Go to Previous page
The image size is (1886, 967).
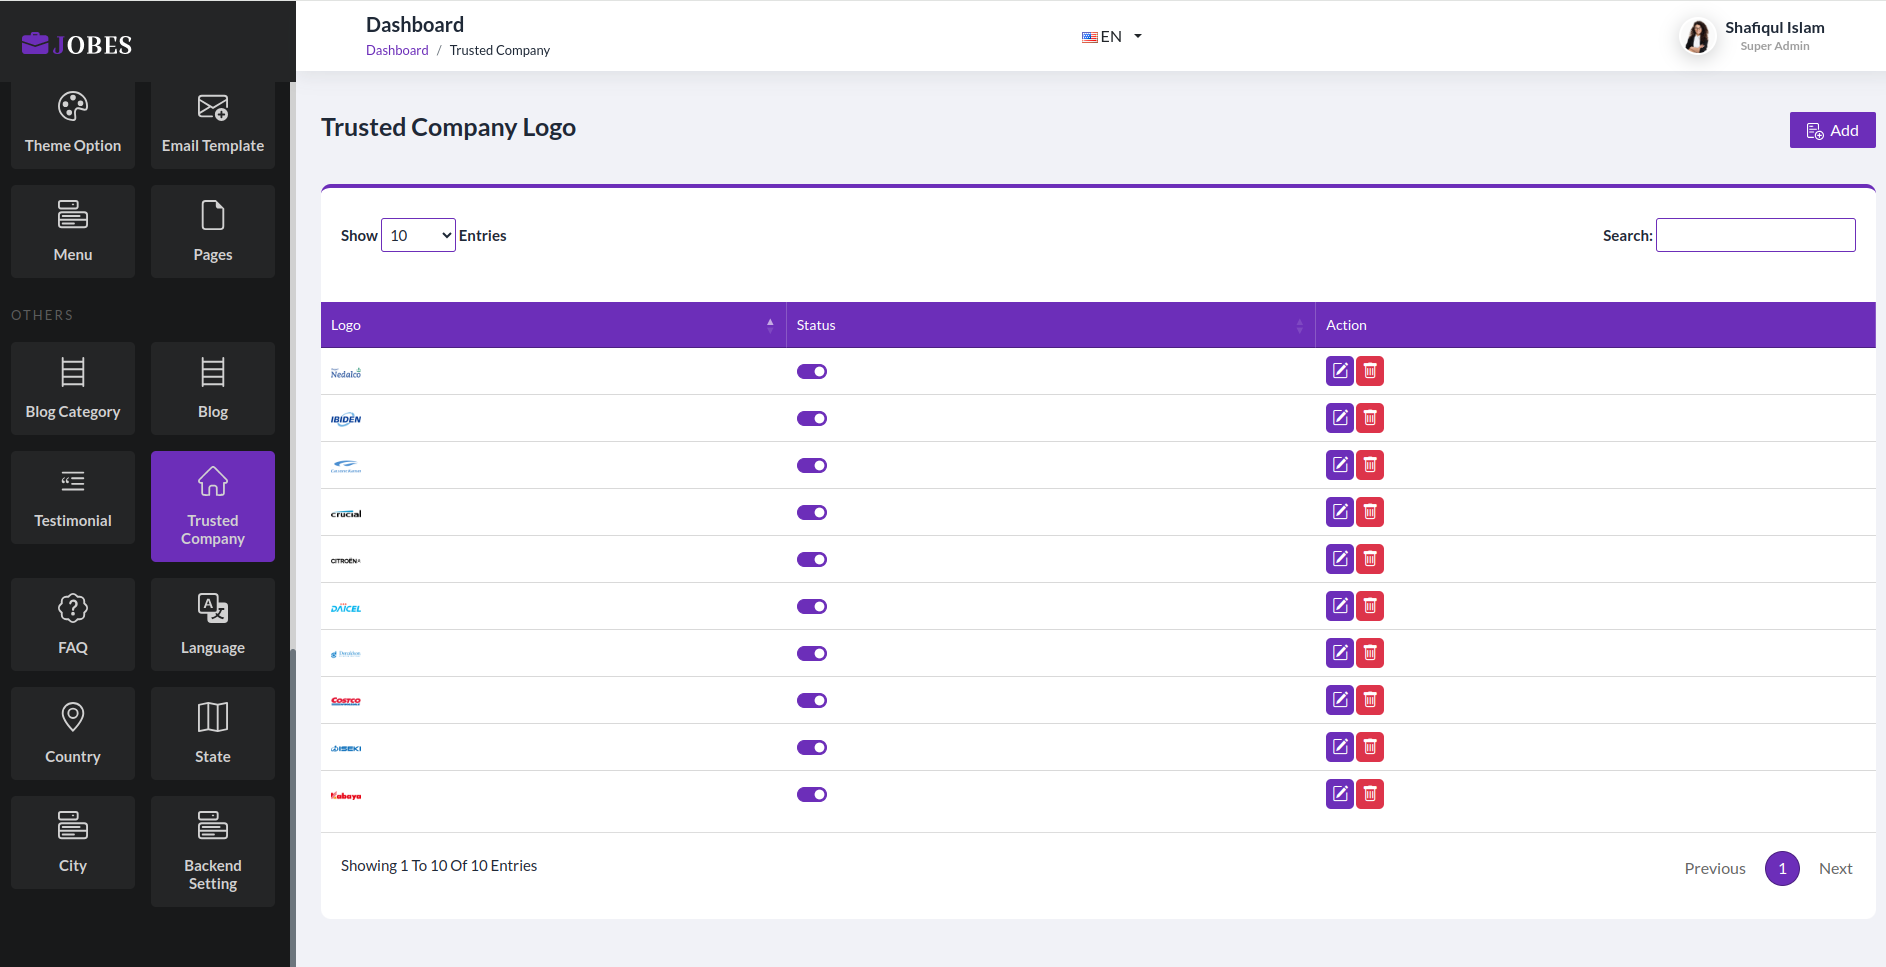[1715, 868]
